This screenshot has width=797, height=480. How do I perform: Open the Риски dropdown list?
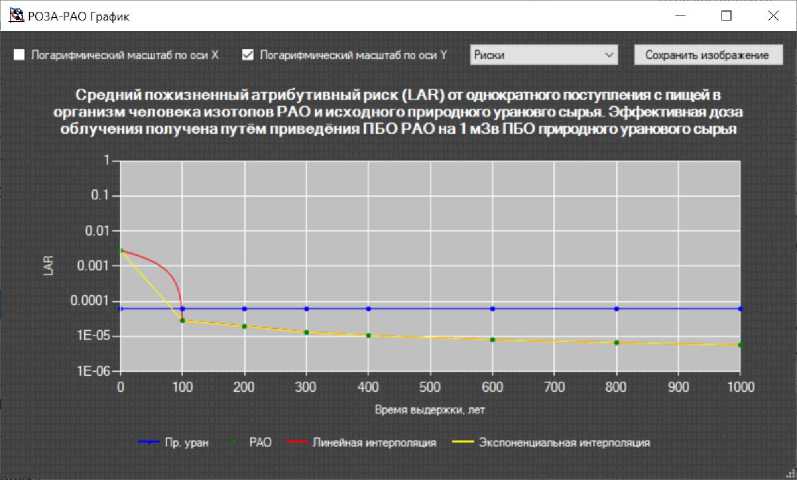click(544, 55)
